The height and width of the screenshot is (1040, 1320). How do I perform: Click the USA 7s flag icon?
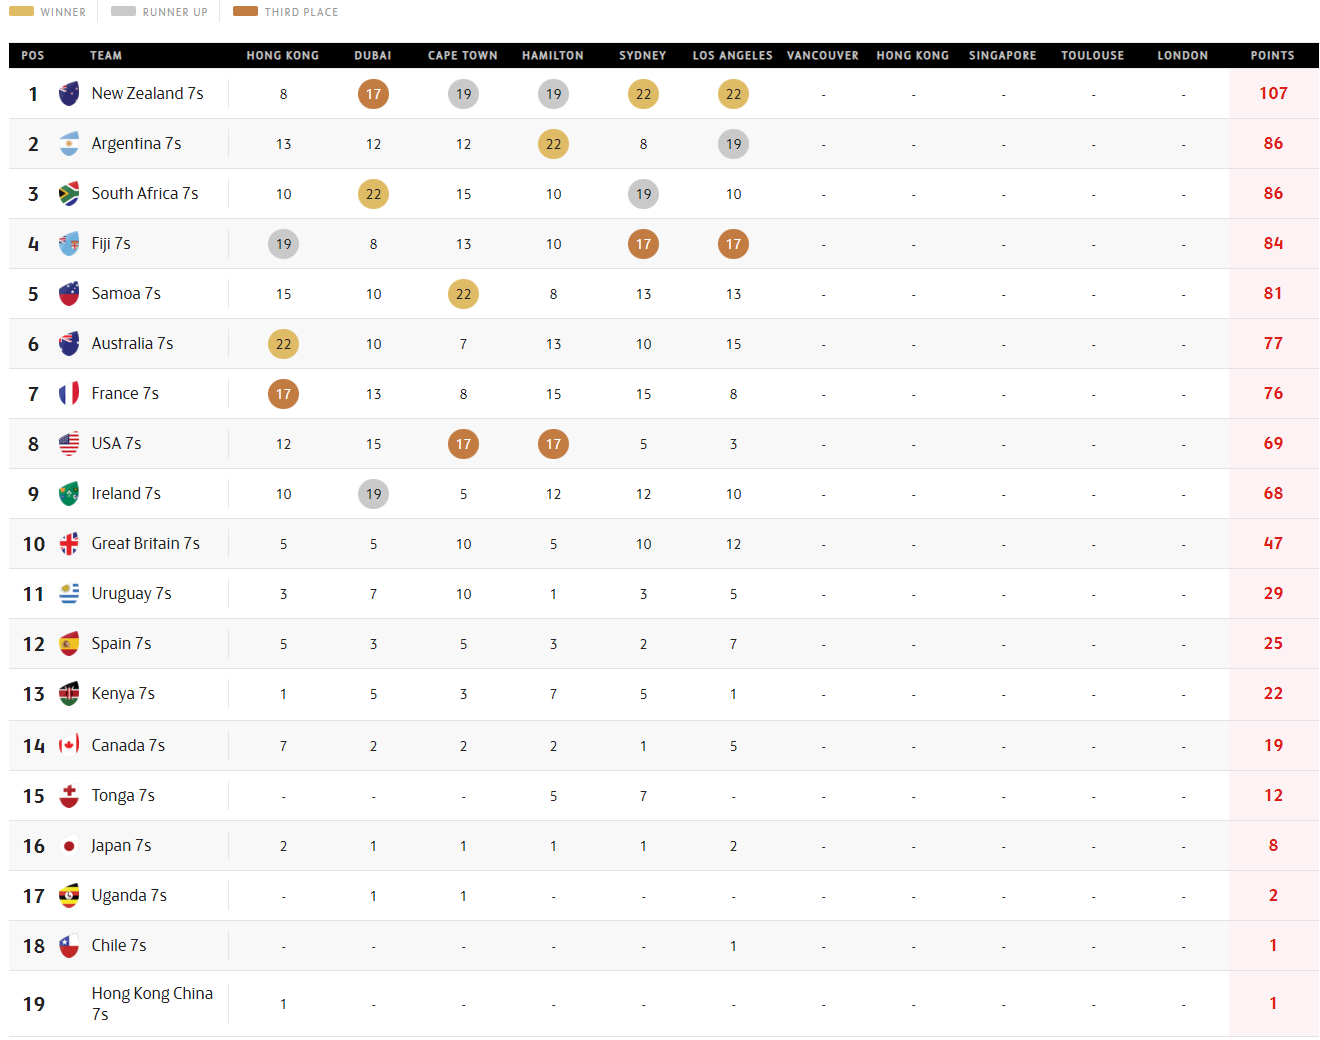click(x=69, y=444)
